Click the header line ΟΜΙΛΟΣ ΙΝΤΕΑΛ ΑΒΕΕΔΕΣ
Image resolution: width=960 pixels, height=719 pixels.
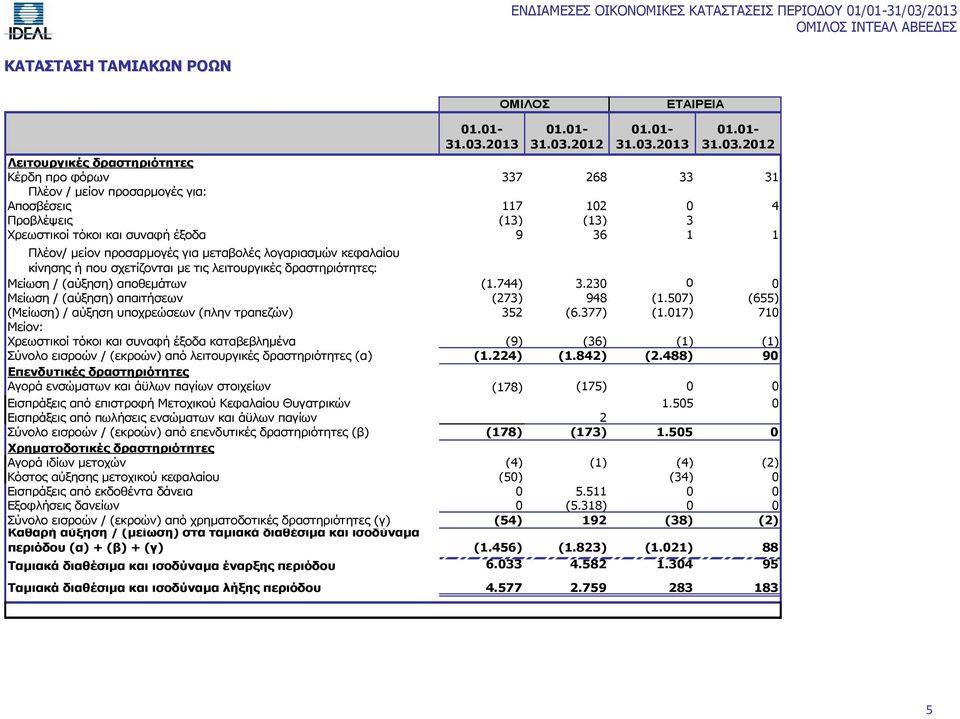pos(876,27)
